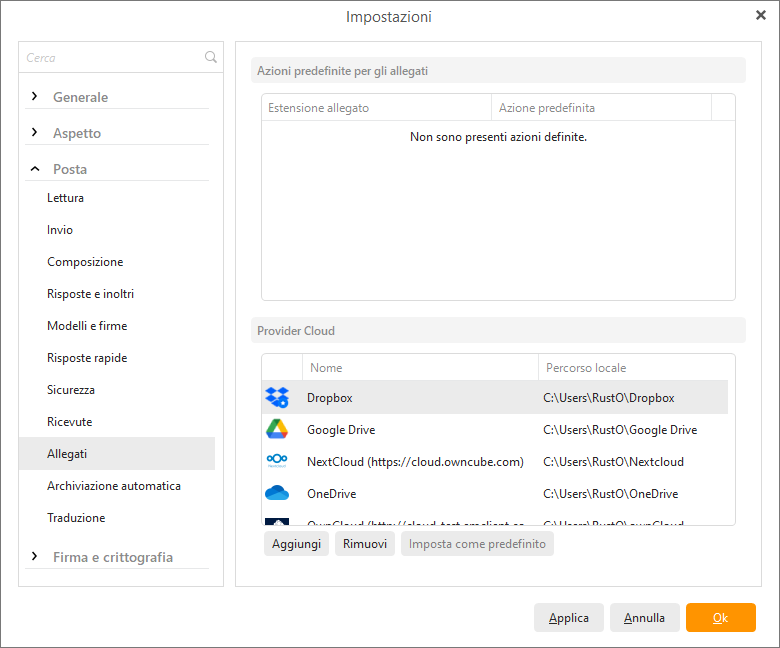This screenshot has height=648, width=780.
Task: Confirm with the orange Ok button
Action: point(720,618)
